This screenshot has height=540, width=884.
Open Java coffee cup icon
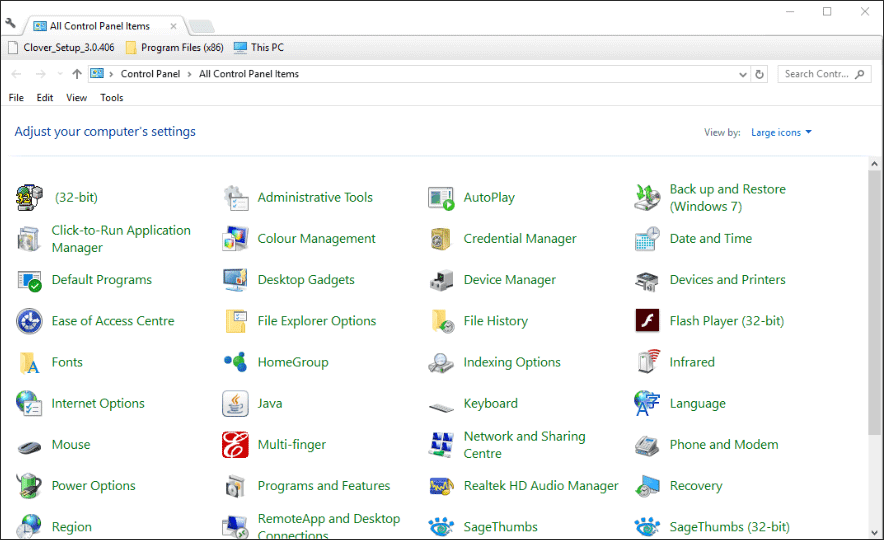(x=236, y=404)
